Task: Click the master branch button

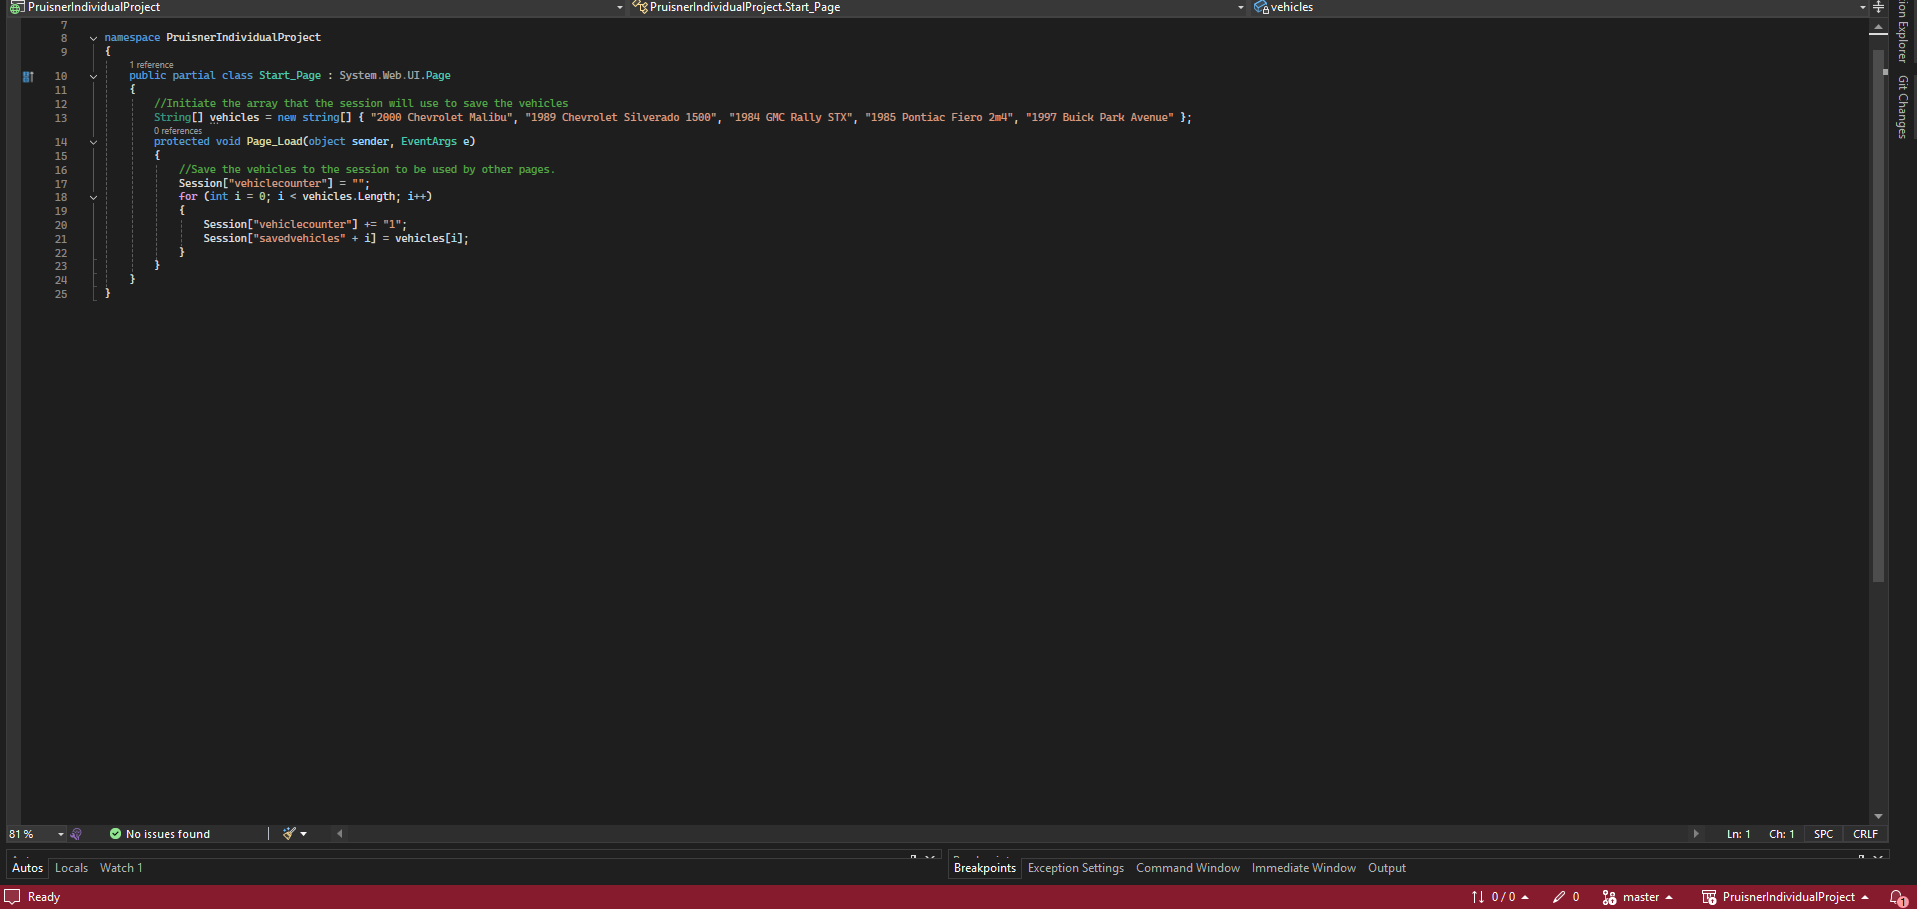Action: tap(1638, 897)
